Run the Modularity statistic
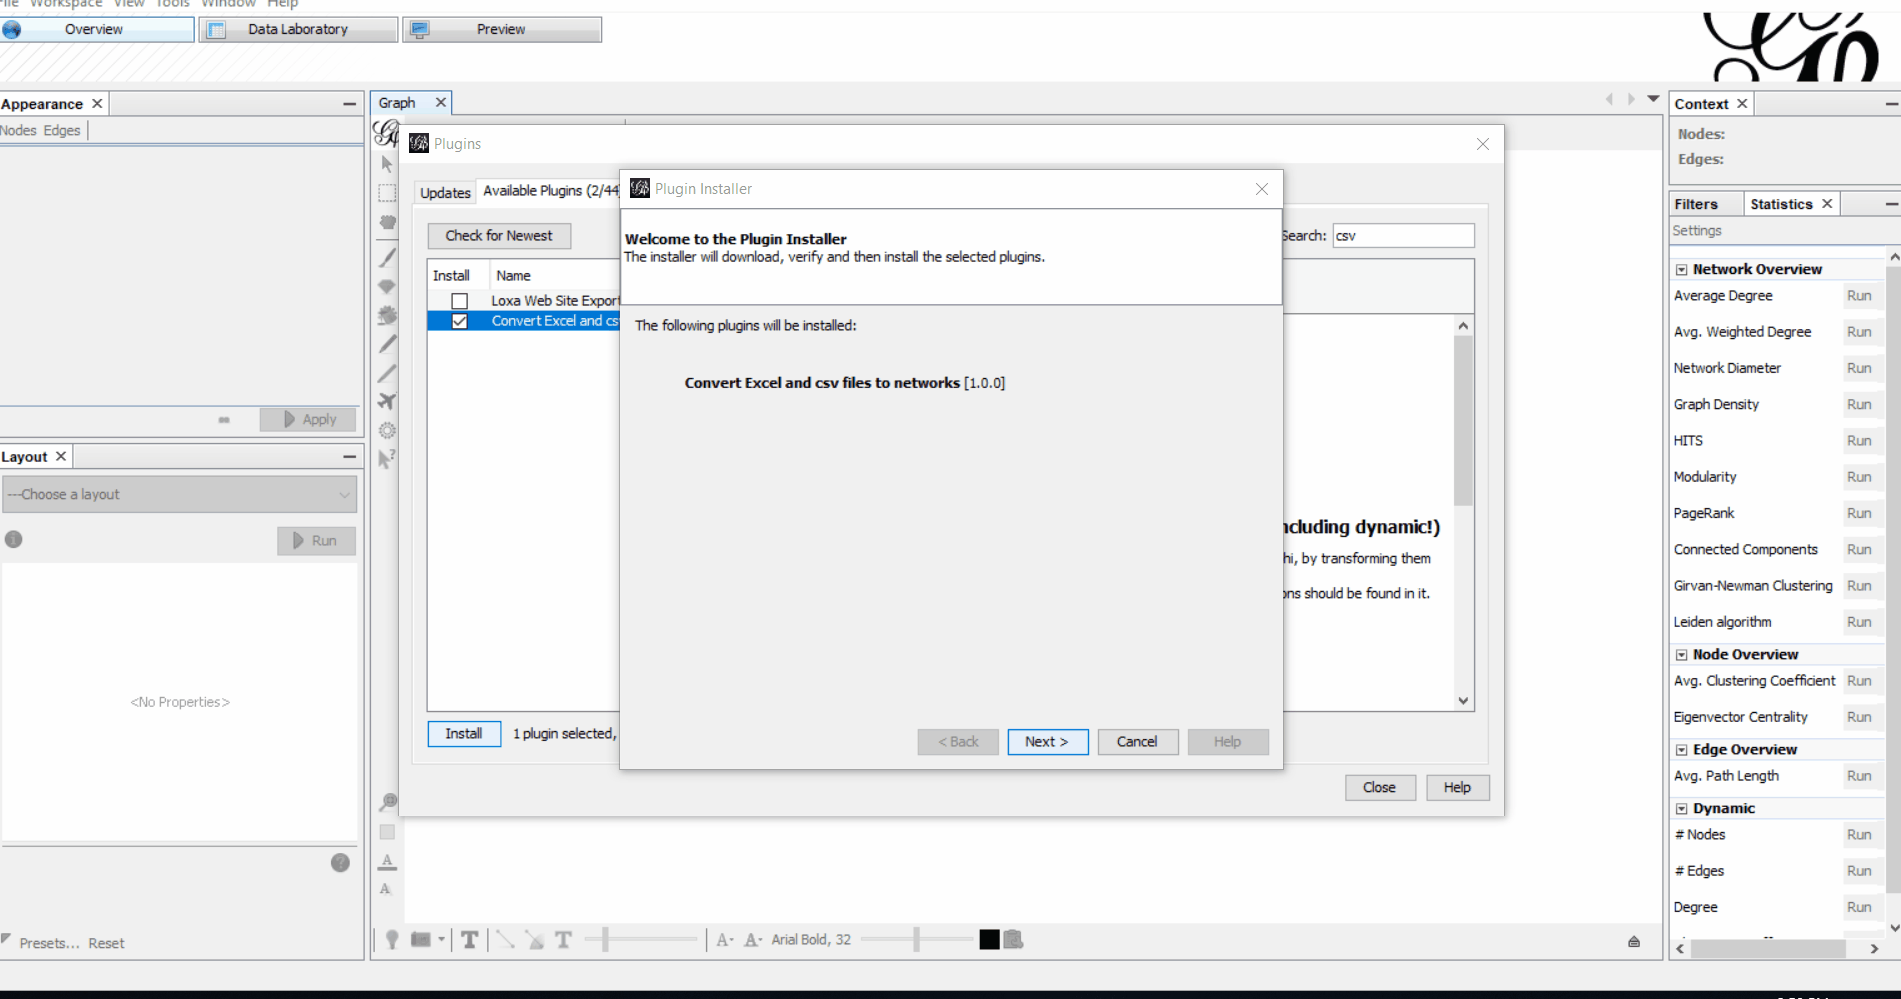The image size is (1901, 999). [x=1859, y=477]
